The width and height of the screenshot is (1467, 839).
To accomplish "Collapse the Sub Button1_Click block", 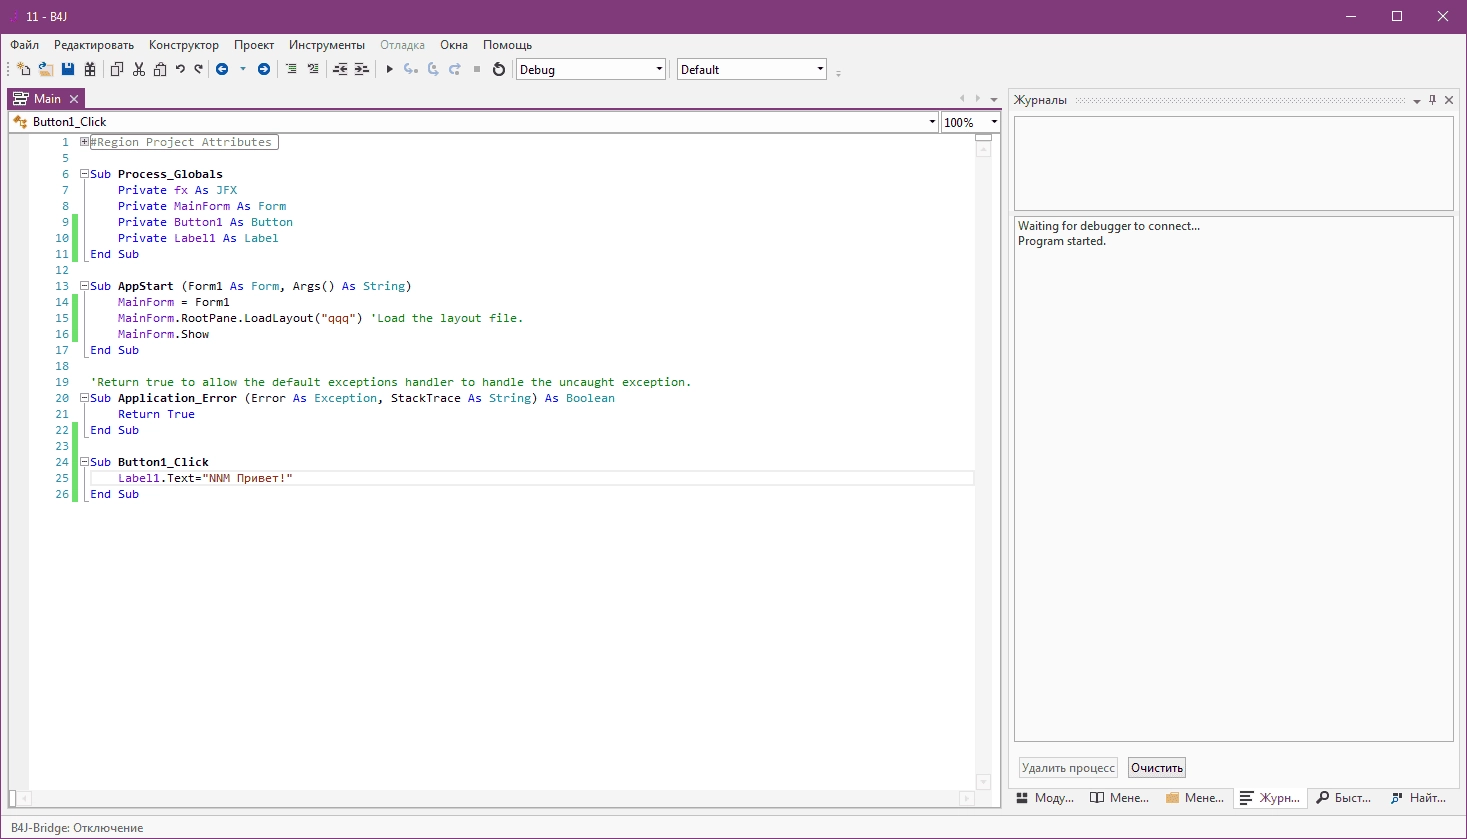I will pos(85,462).
